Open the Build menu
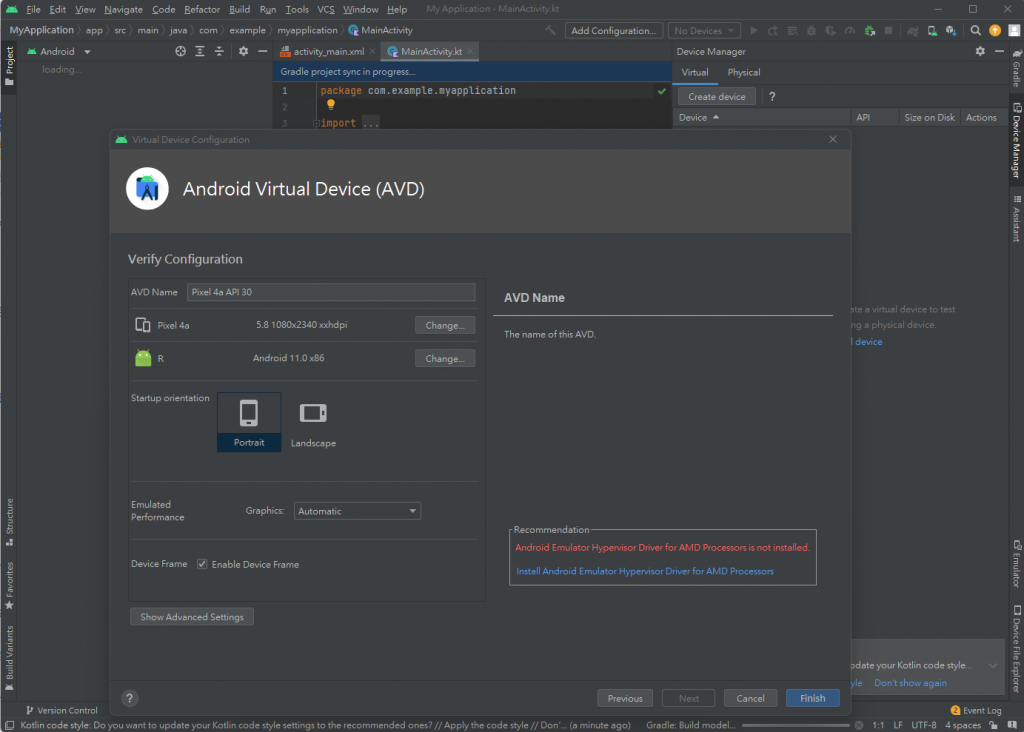This screenshot has height=732, width=1024. coord(239,9)
